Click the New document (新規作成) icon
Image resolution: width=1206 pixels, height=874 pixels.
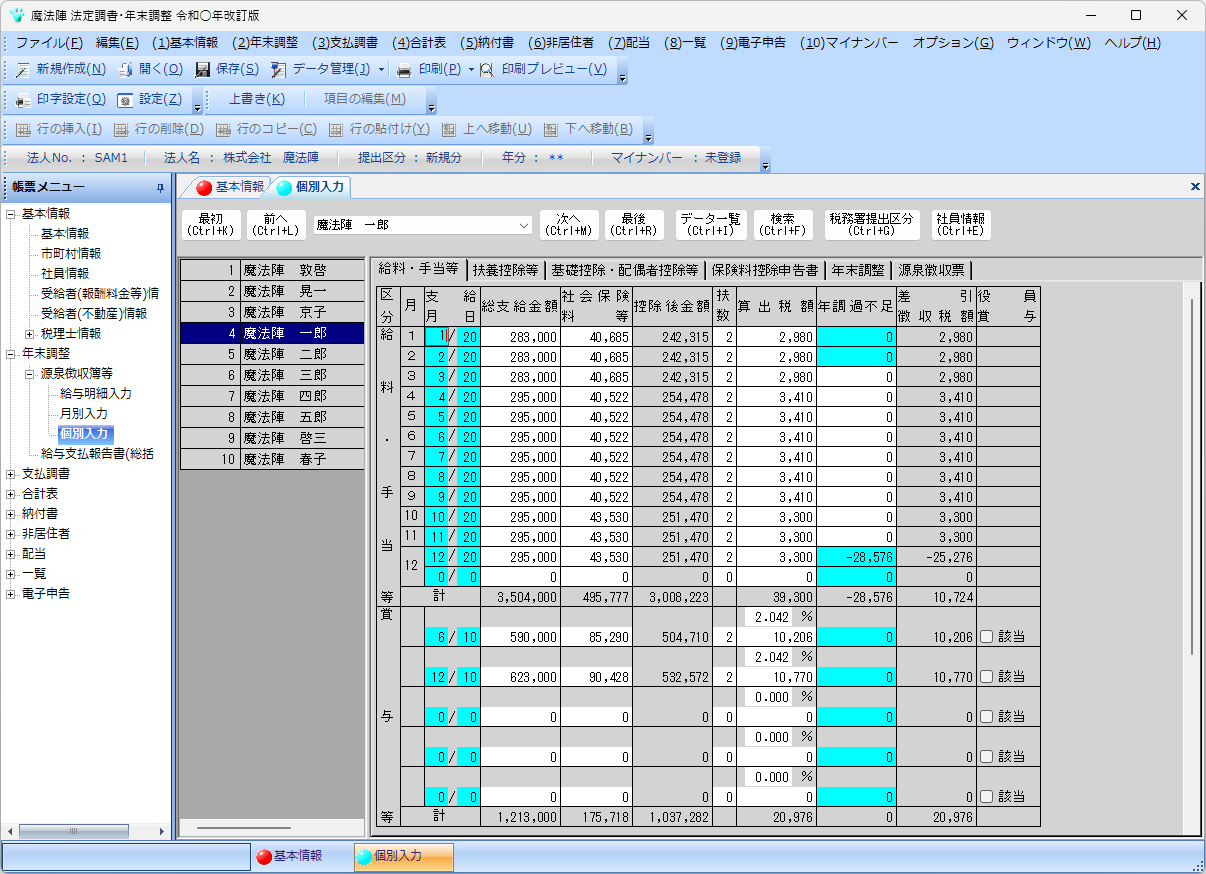coord(22,70)
